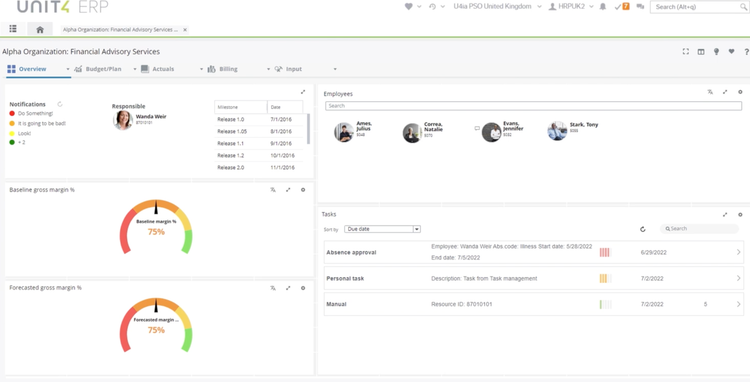
Task: Switch to the Input tab
Action: click(x=288, y=69)
